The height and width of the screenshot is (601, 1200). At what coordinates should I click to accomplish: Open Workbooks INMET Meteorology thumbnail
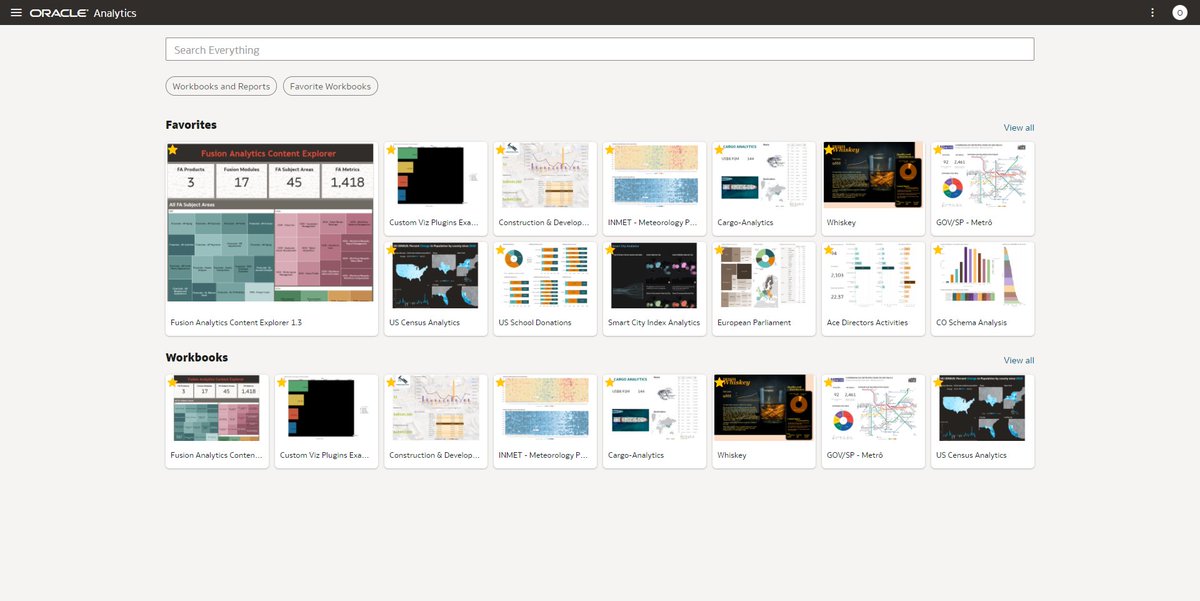pyautogui.click(x=545, y=407)
